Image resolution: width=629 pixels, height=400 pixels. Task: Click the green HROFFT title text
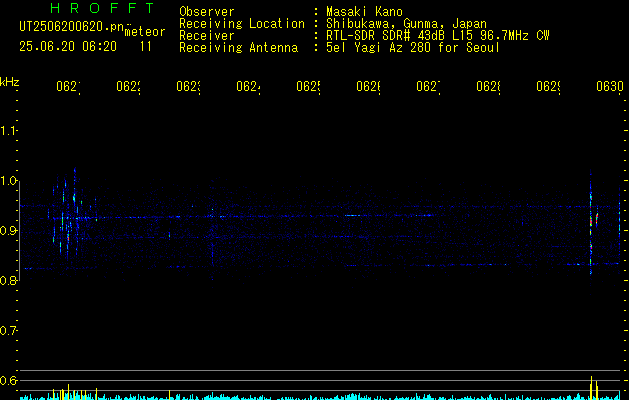[102, 8]
